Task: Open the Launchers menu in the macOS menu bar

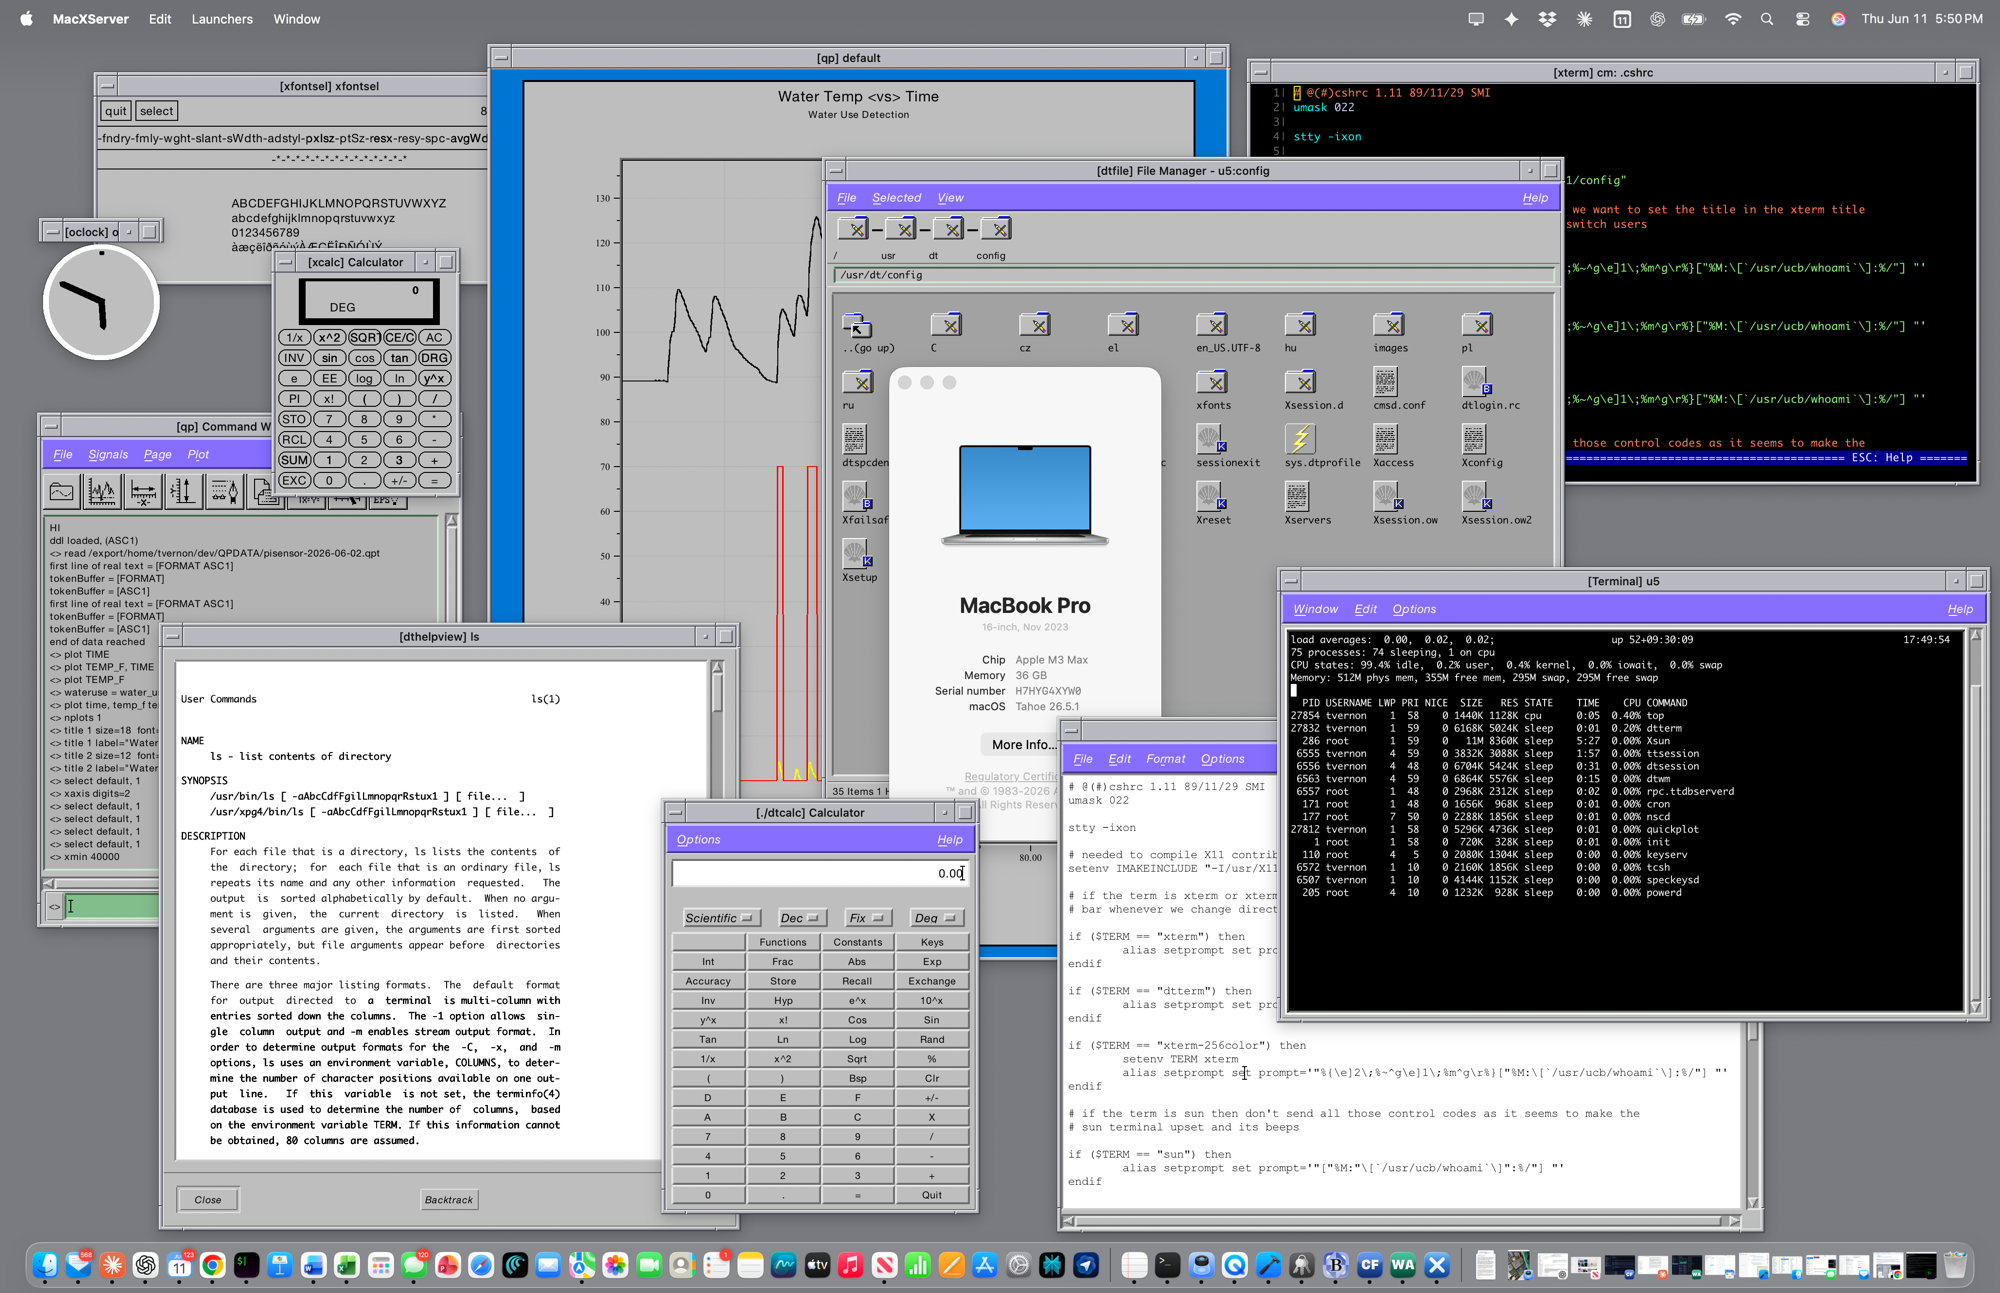Action: coord(222,19)
